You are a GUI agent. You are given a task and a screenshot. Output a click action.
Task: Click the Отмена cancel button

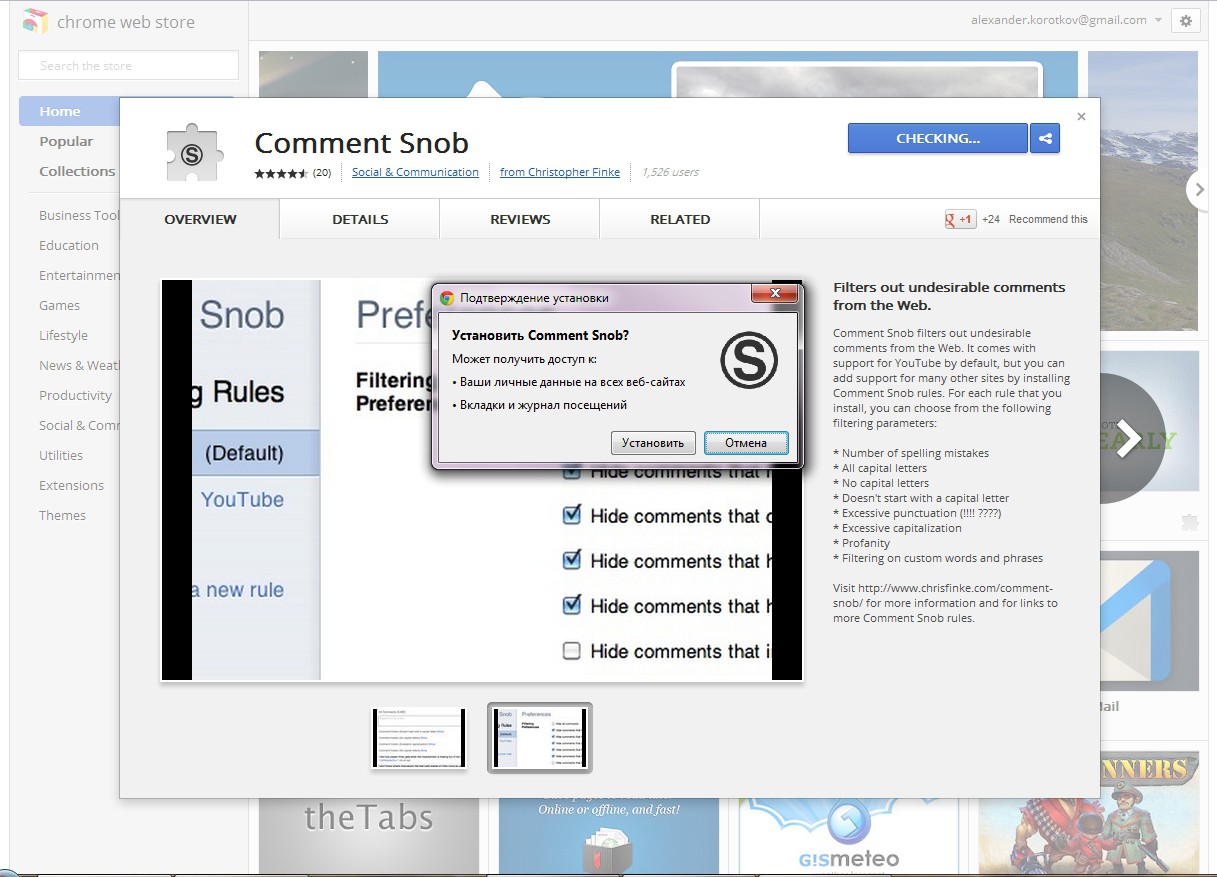pyautogui.click(x=746, y=443)
